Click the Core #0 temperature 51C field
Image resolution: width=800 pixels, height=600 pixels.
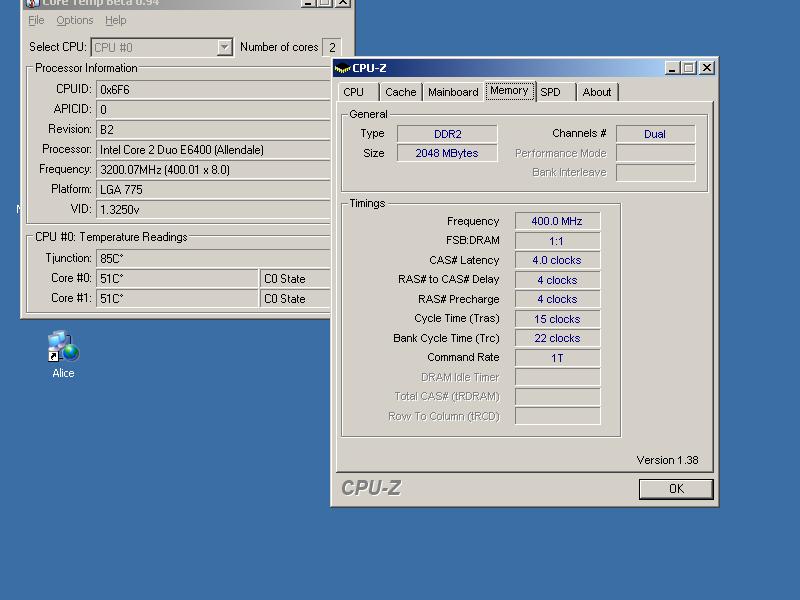(x=177, y=279)
